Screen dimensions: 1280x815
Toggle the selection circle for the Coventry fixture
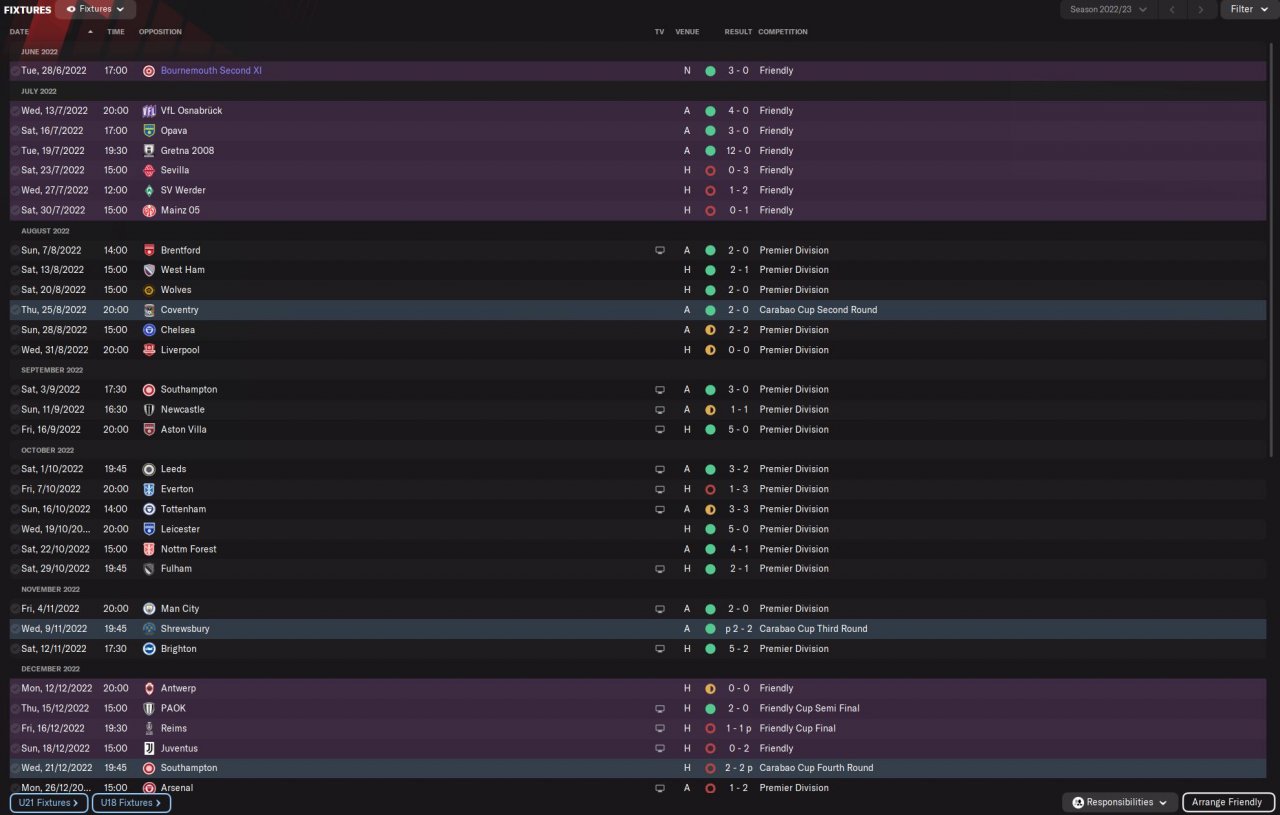tap(15, 310)
